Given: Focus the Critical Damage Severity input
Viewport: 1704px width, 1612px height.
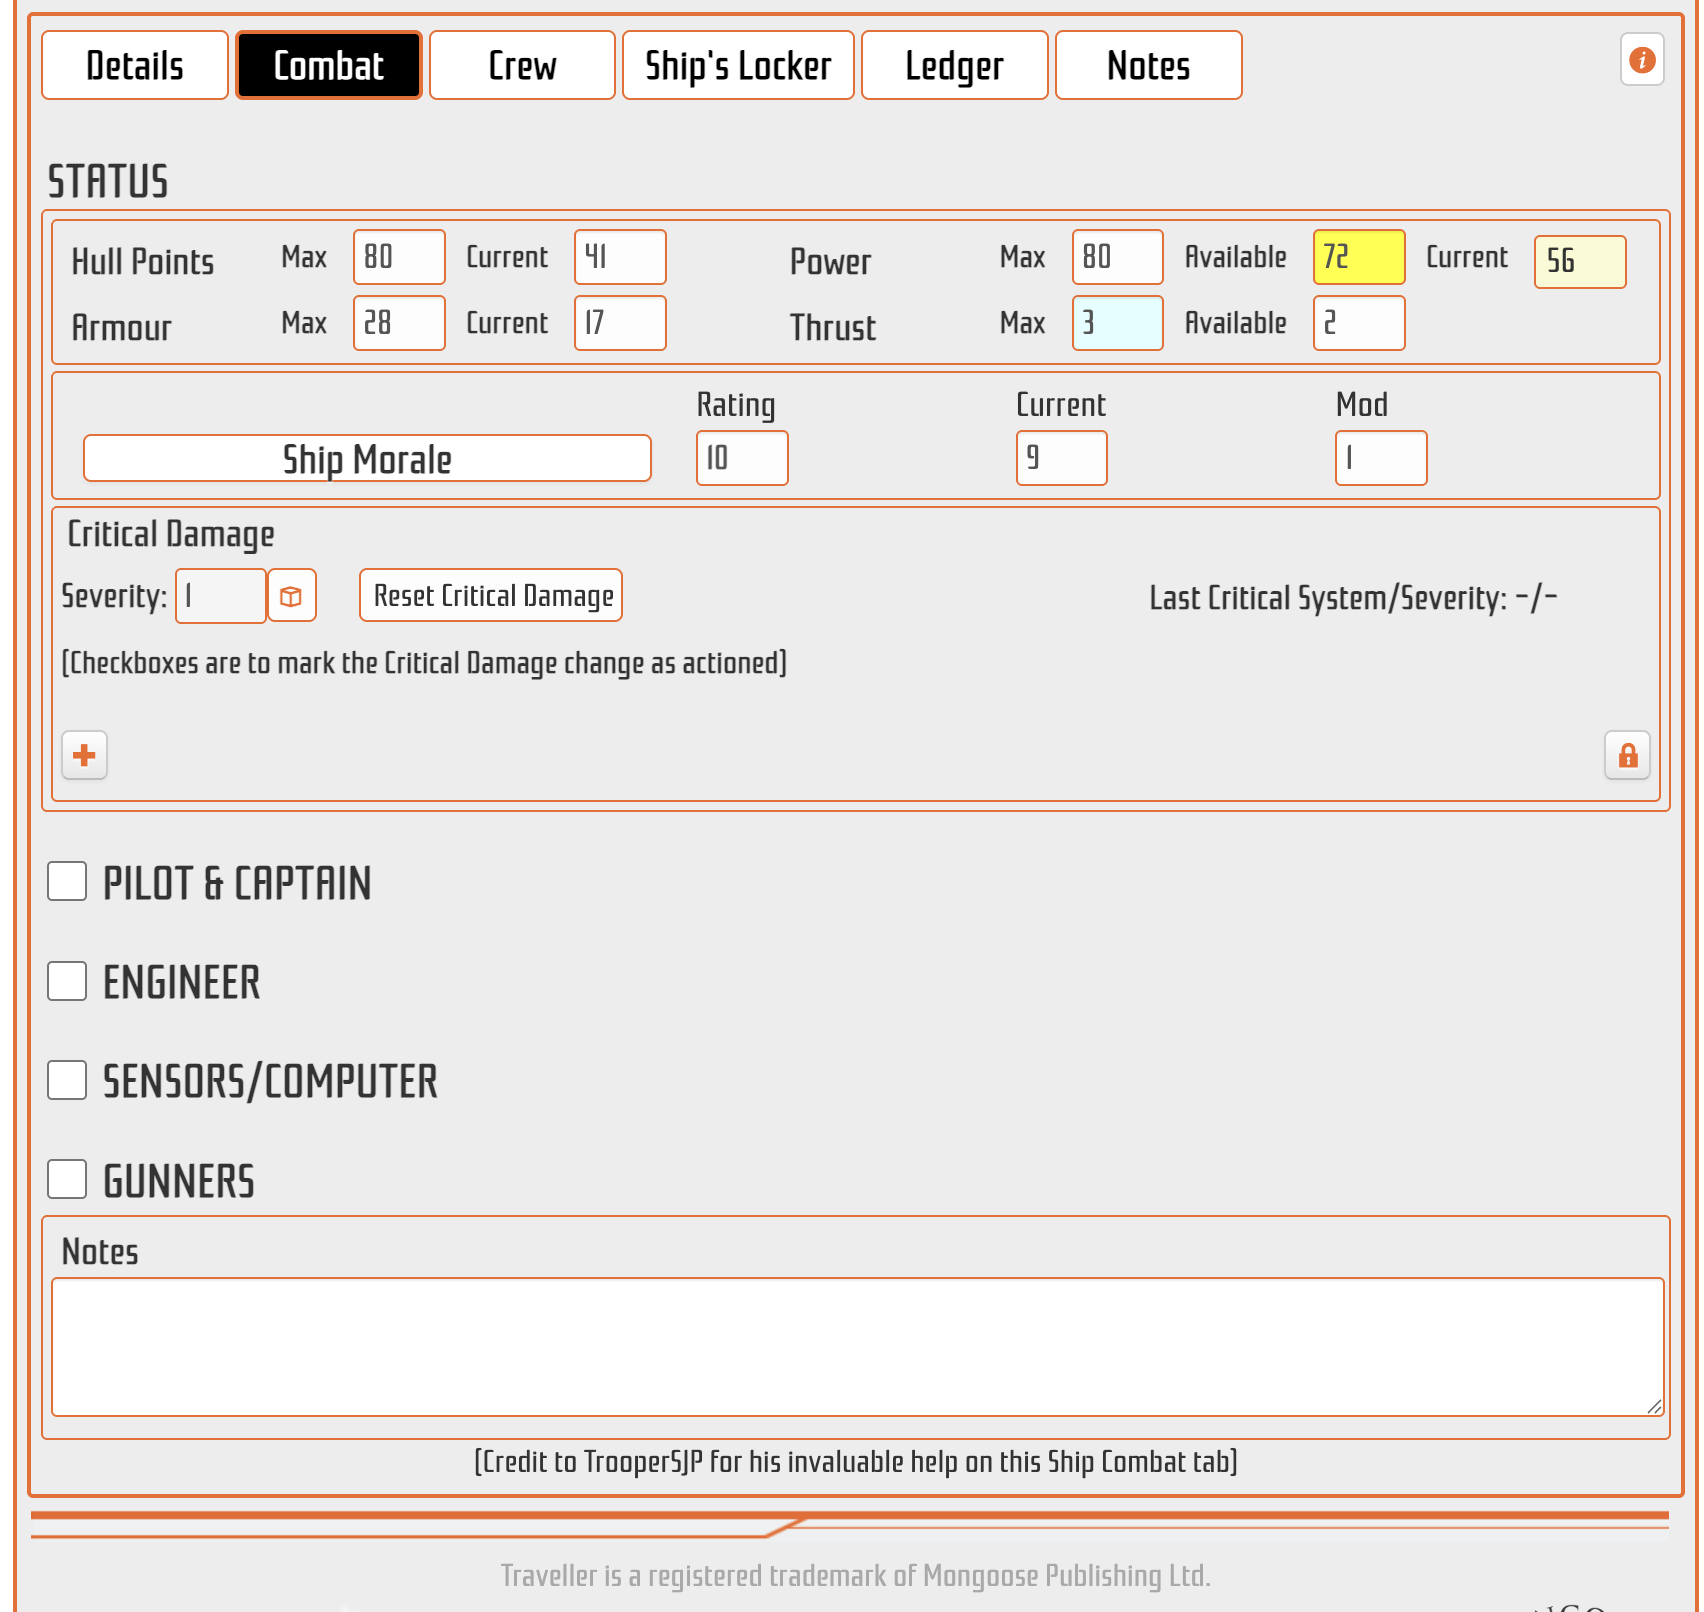Looking at the screenshot, I should click(220, 596).
